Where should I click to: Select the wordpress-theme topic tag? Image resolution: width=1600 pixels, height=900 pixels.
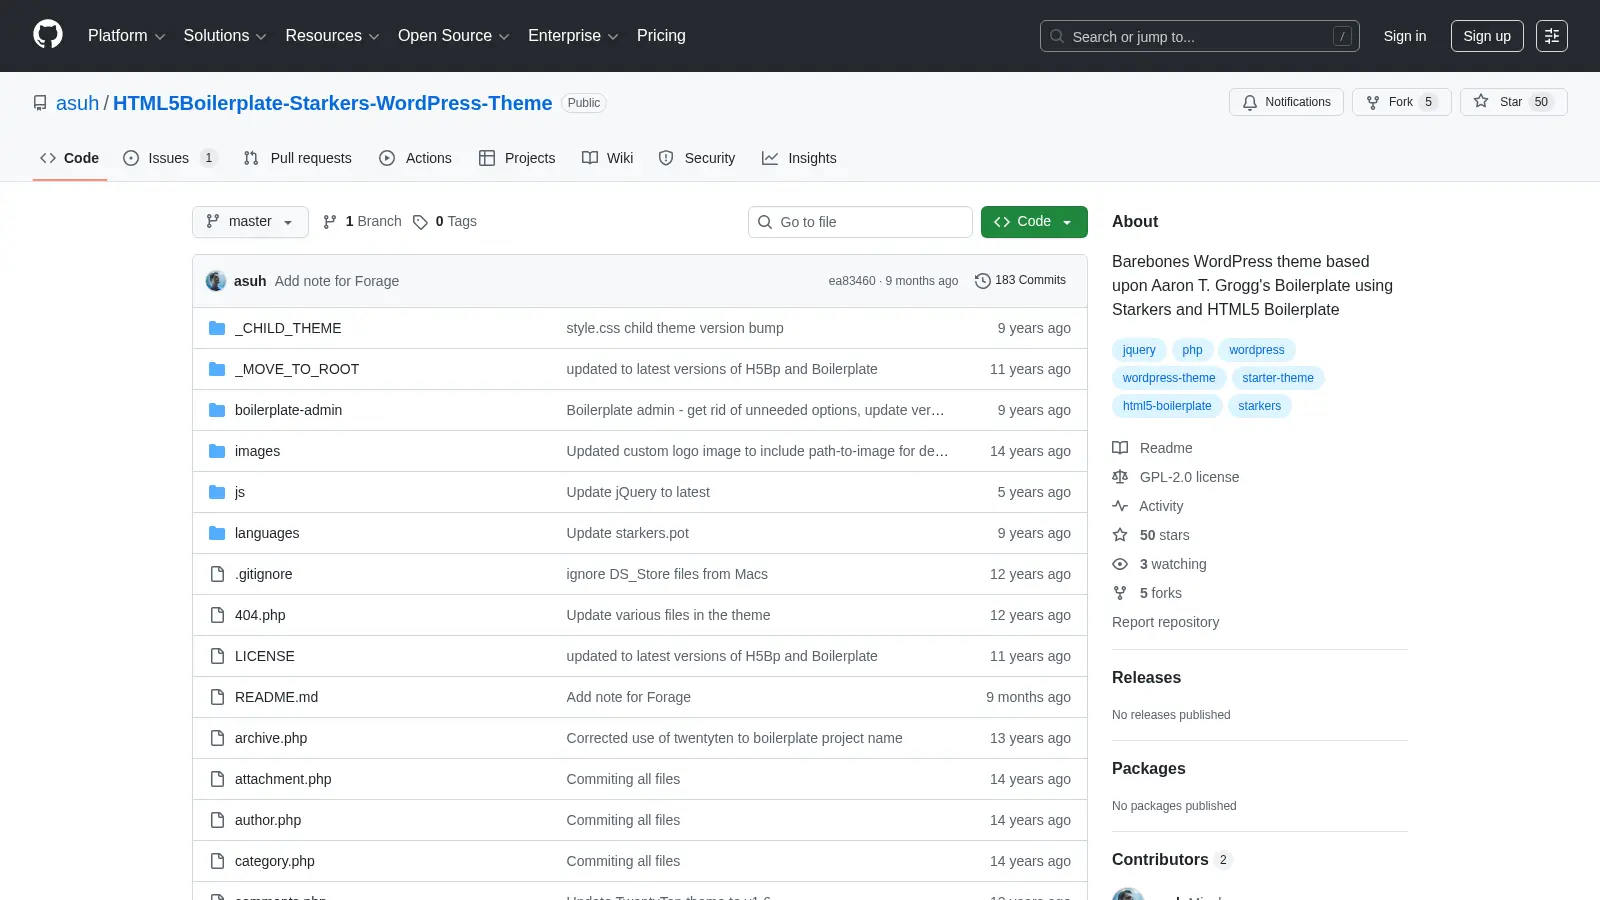click(1169, 378)
